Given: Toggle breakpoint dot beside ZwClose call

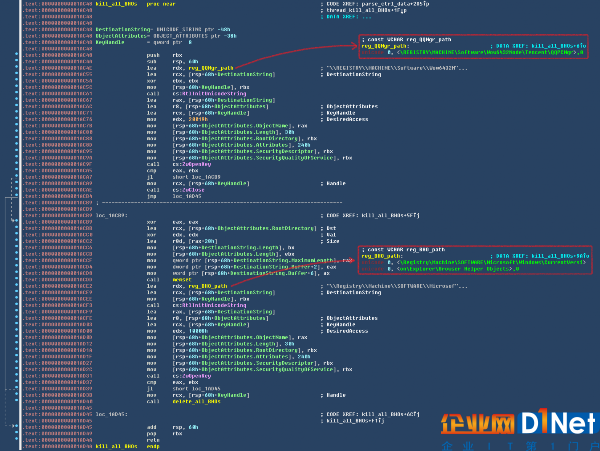Looking at the screenshot, I should [x=16, y=190].
